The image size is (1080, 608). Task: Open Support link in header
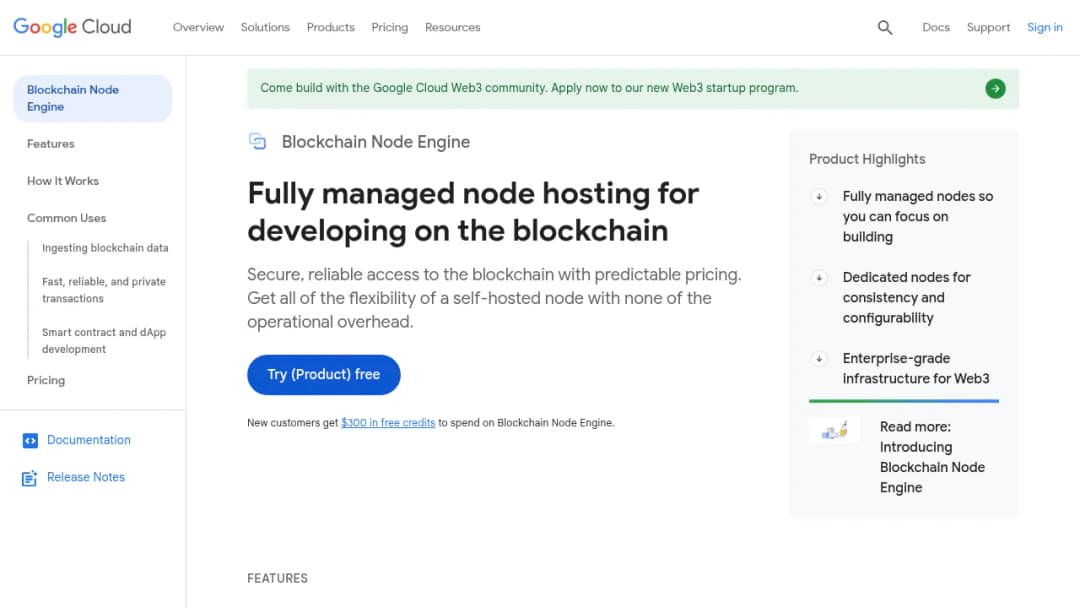pos(988,28)
